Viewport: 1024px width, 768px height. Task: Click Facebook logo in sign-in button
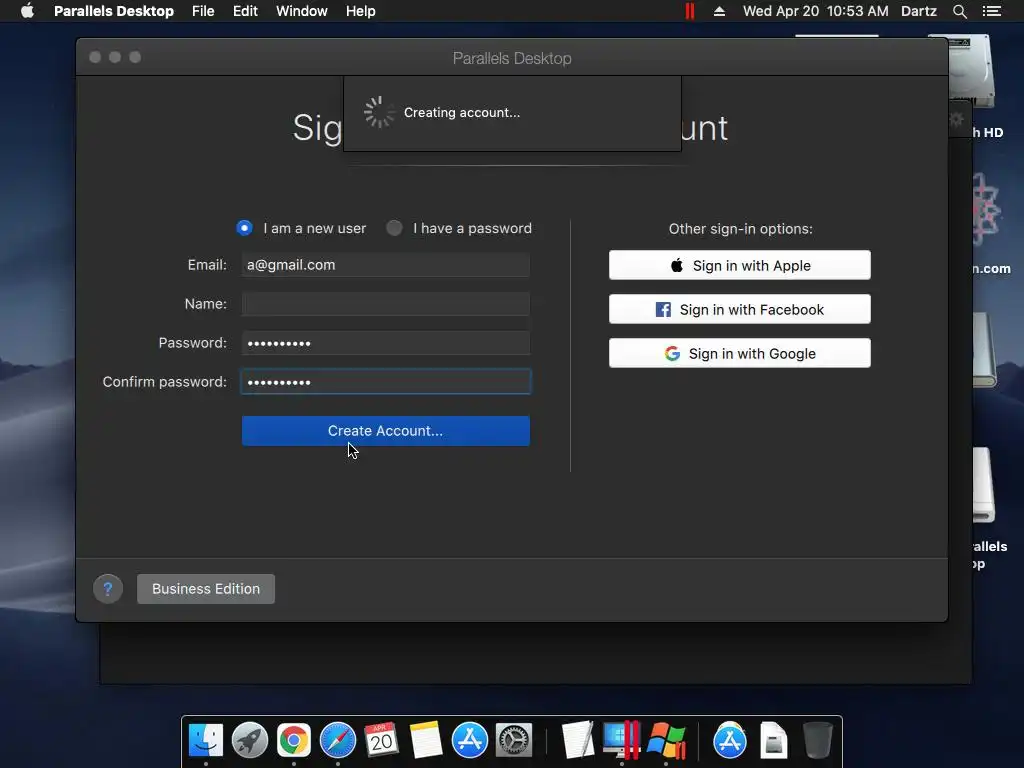click(663, 310)
